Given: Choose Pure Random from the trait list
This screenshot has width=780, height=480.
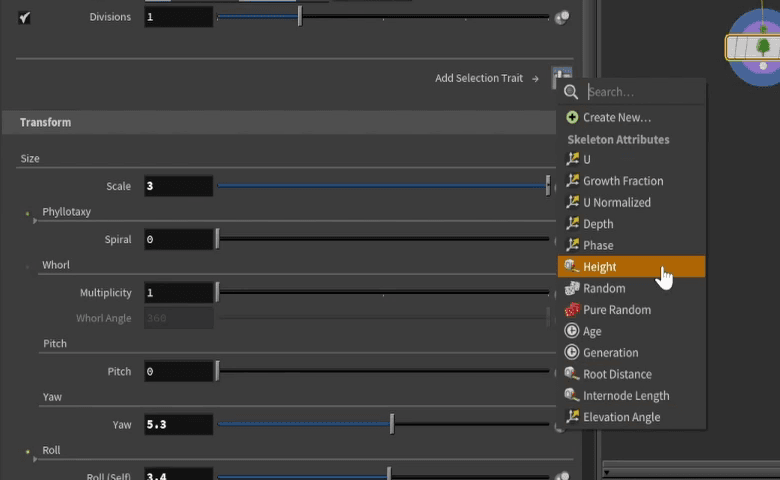Looking at the screenshot, I should click(631, 309).
